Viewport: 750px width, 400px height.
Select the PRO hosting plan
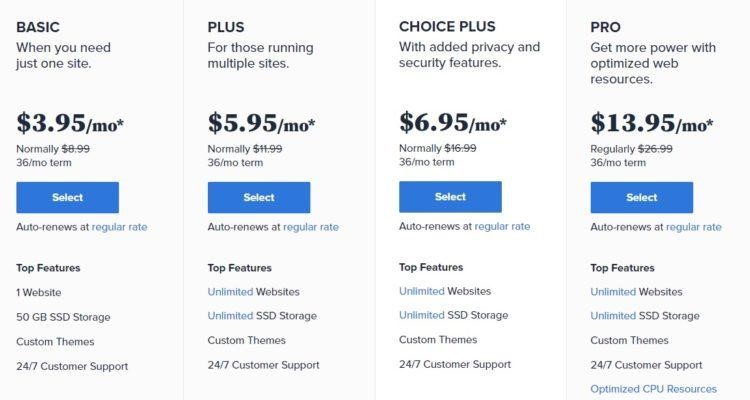tap(641, 197)
